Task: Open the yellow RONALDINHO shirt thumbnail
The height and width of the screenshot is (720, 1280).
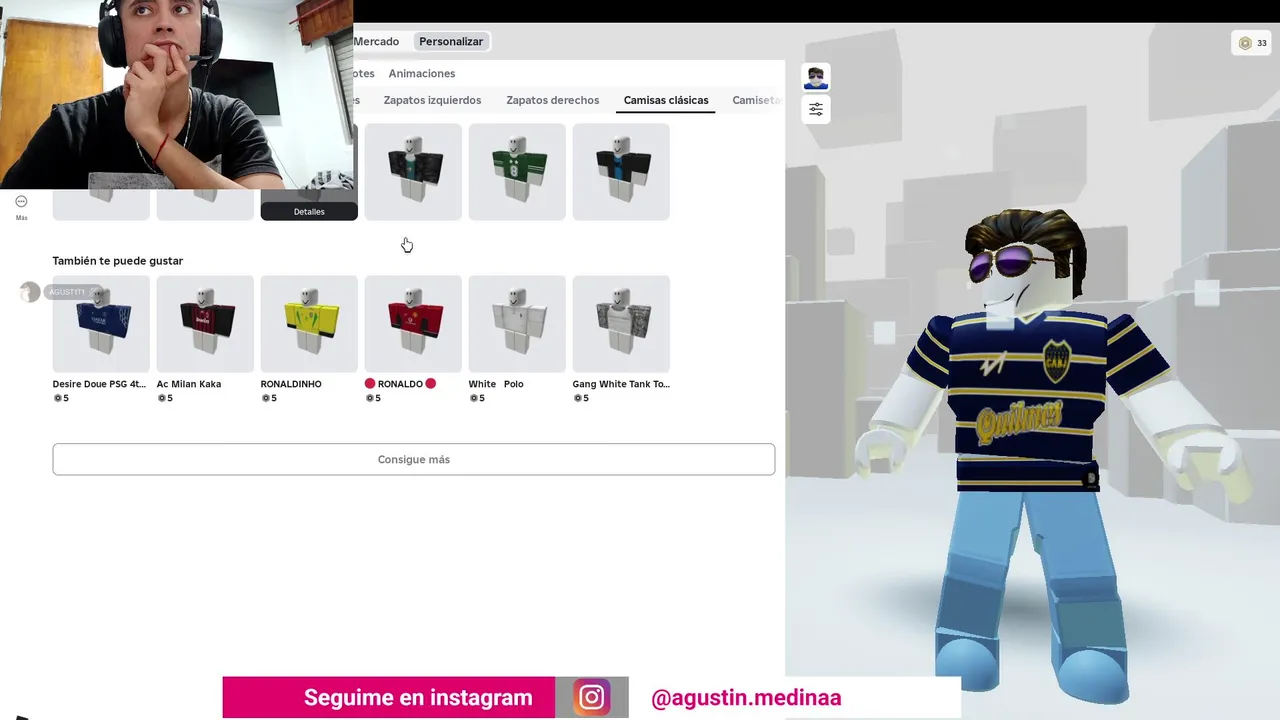Action: point(309,324)
